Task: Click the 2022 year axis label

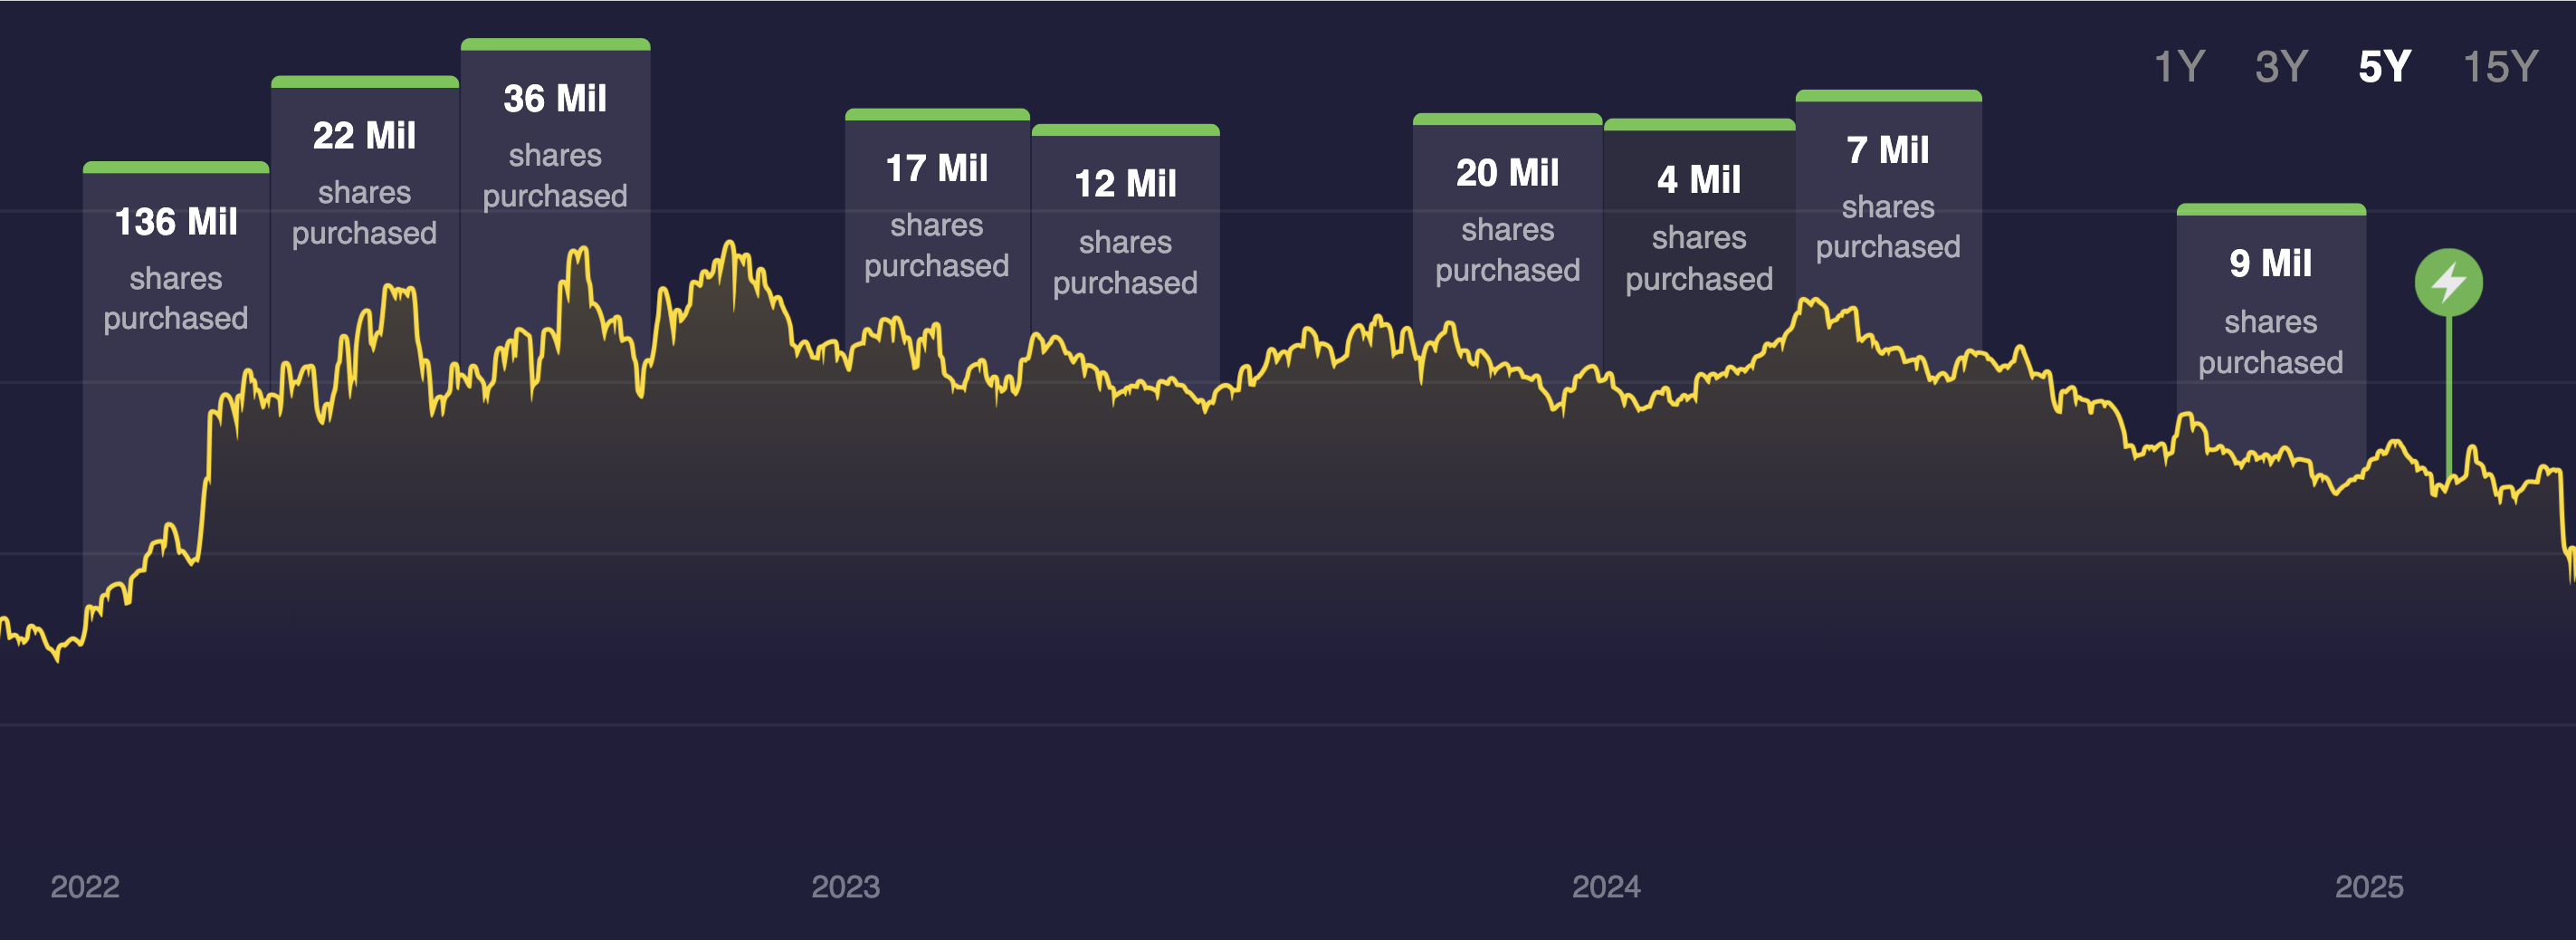Action: click(85, 886)
